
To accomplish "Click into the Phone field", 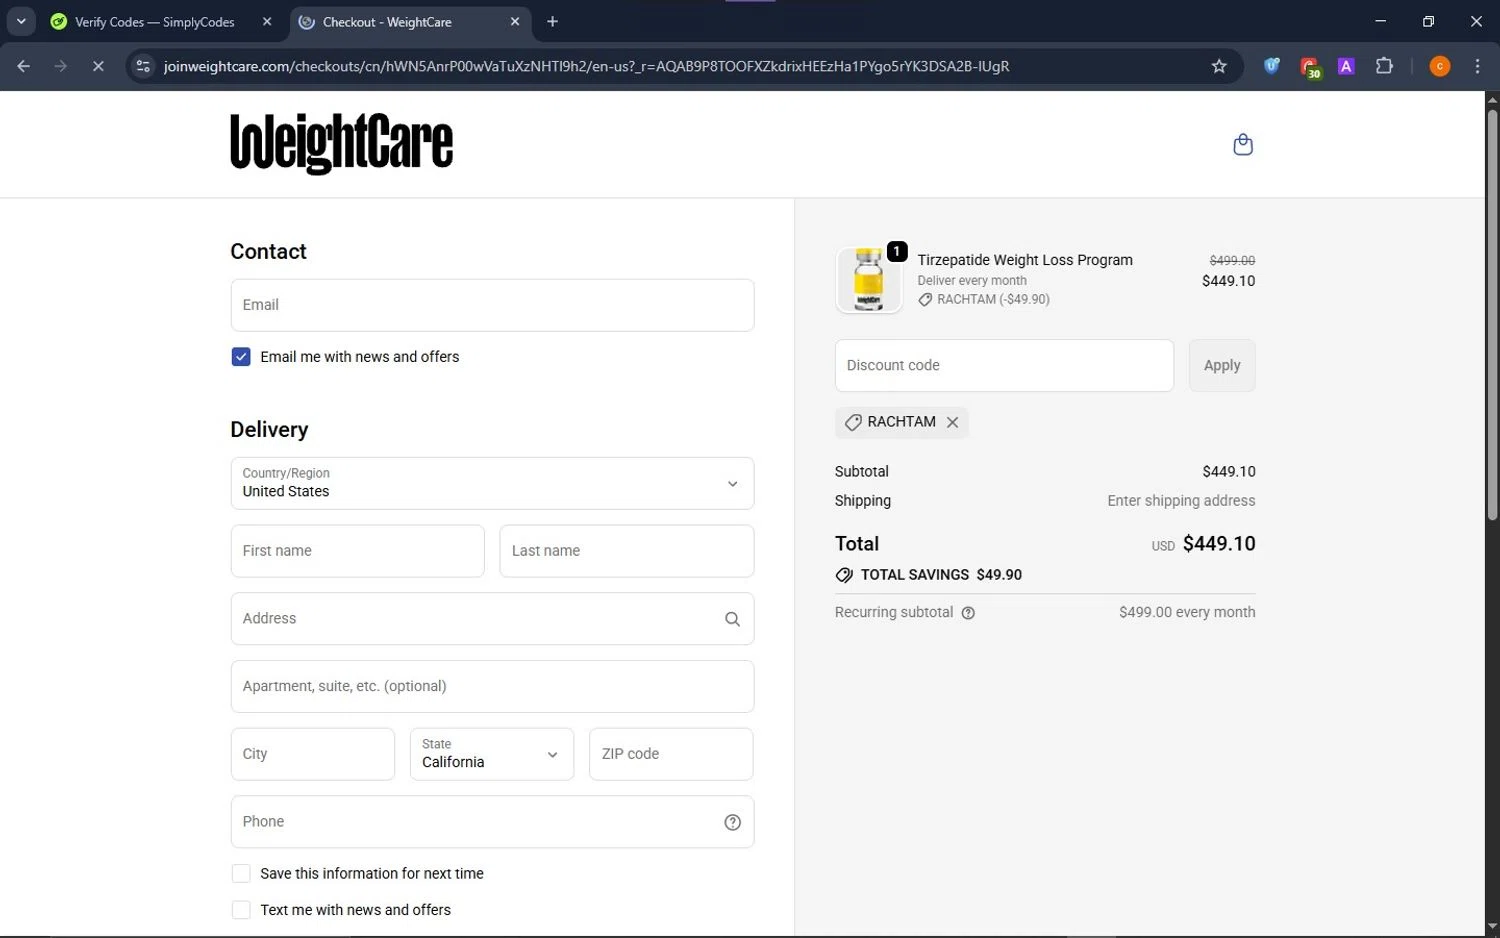I will click(x=492, y=822).
